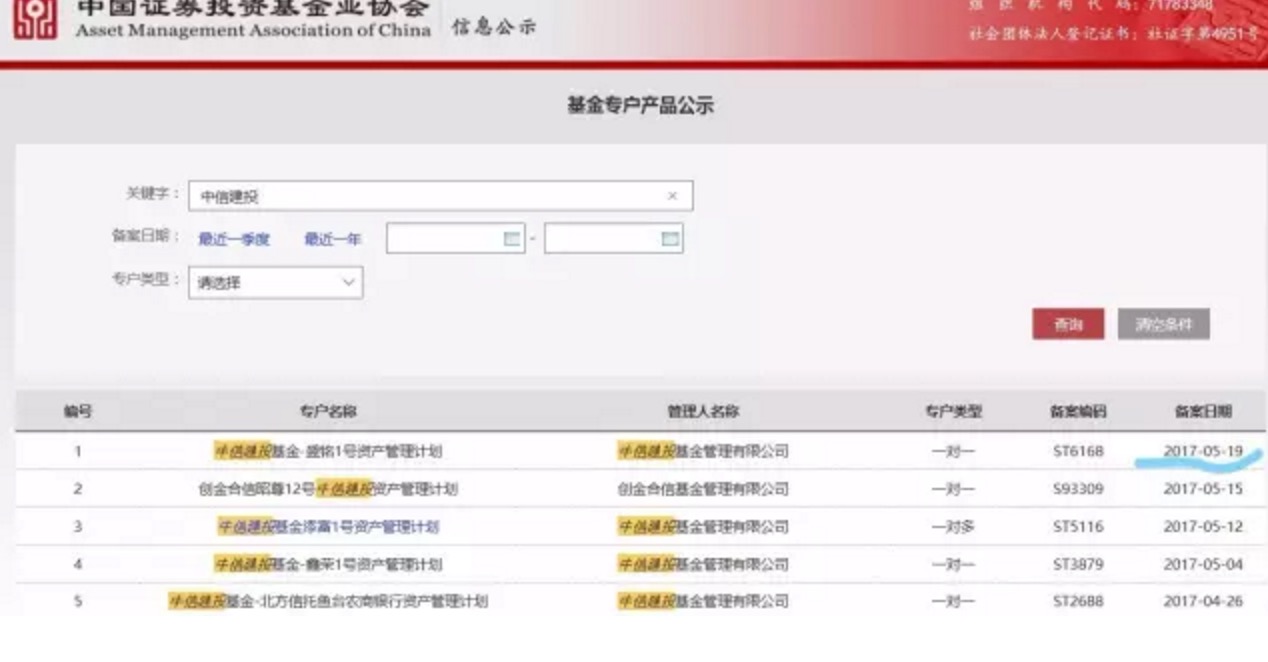The image size is (1268, 662).
Task: Open the product name in the ST5116 row
Action: [x=328, y=526]
